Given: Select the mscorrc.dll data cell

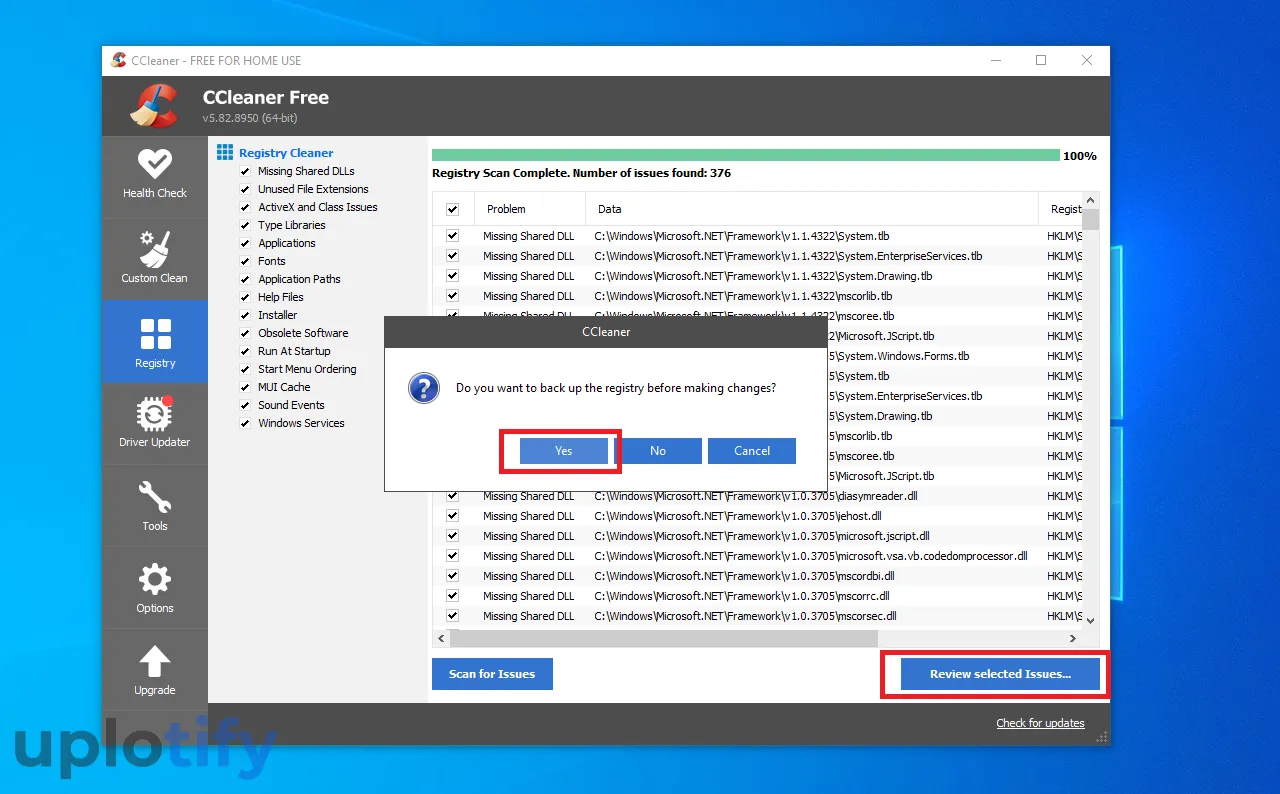Looking at the screenshot, I should tap(742, 596).
